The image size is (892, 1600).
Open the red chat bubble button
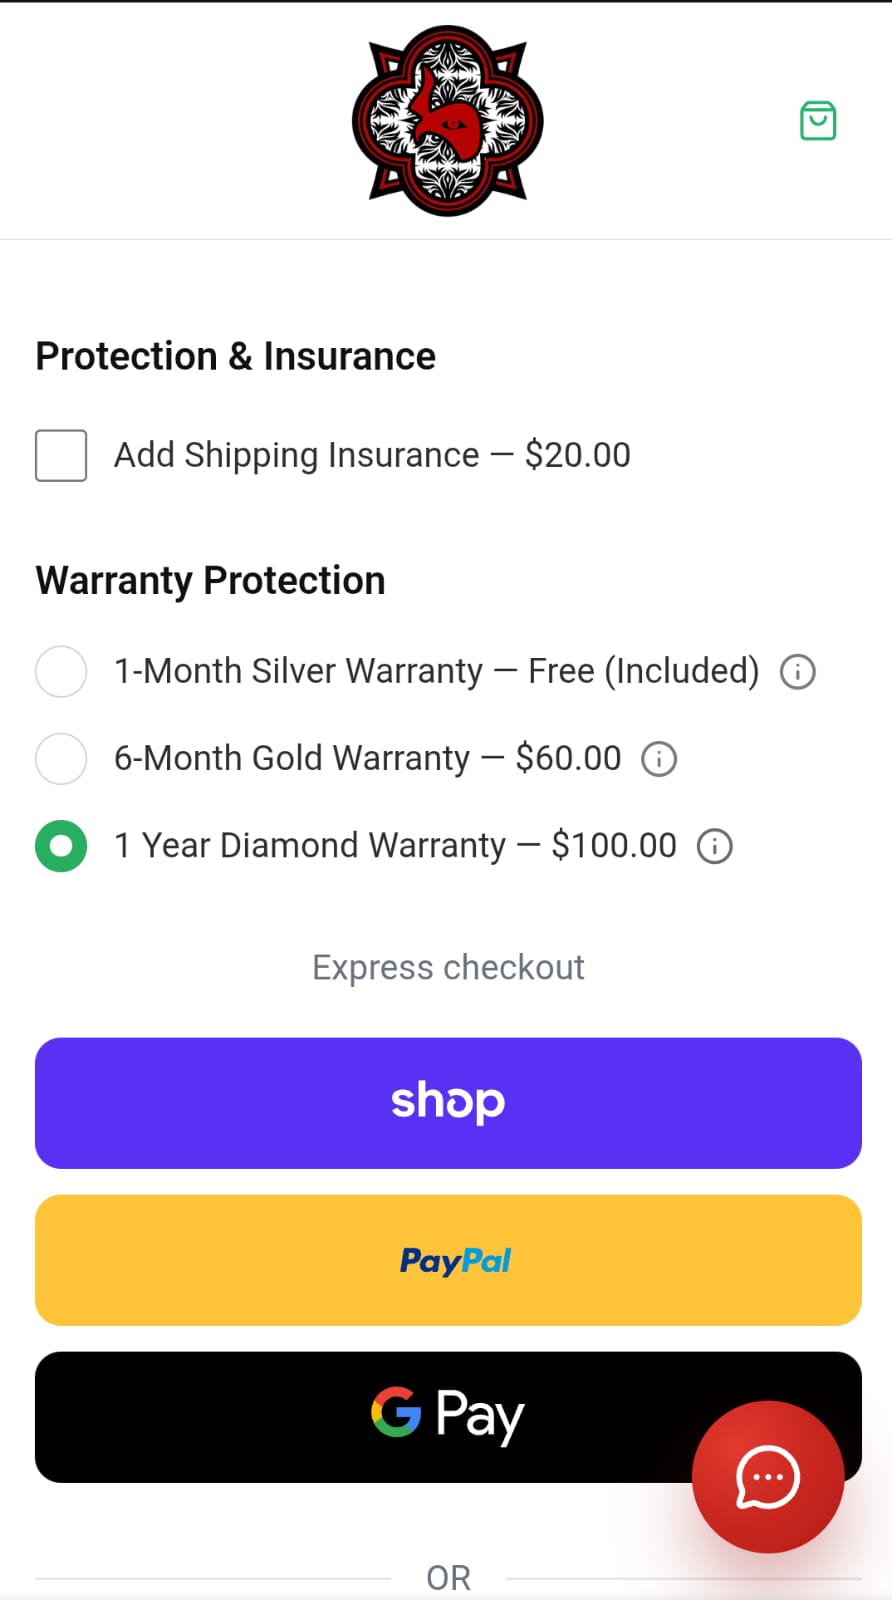[767, 1476]
